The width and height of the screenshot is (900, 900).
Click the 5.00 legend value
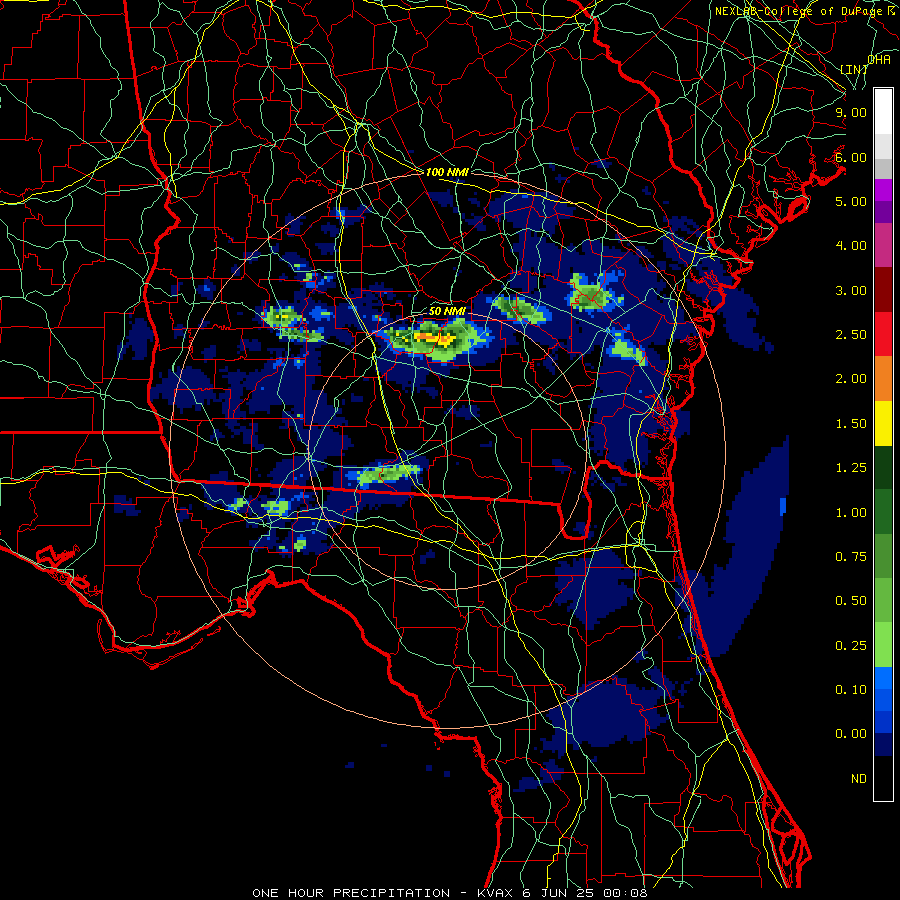[x=851, y=201]
